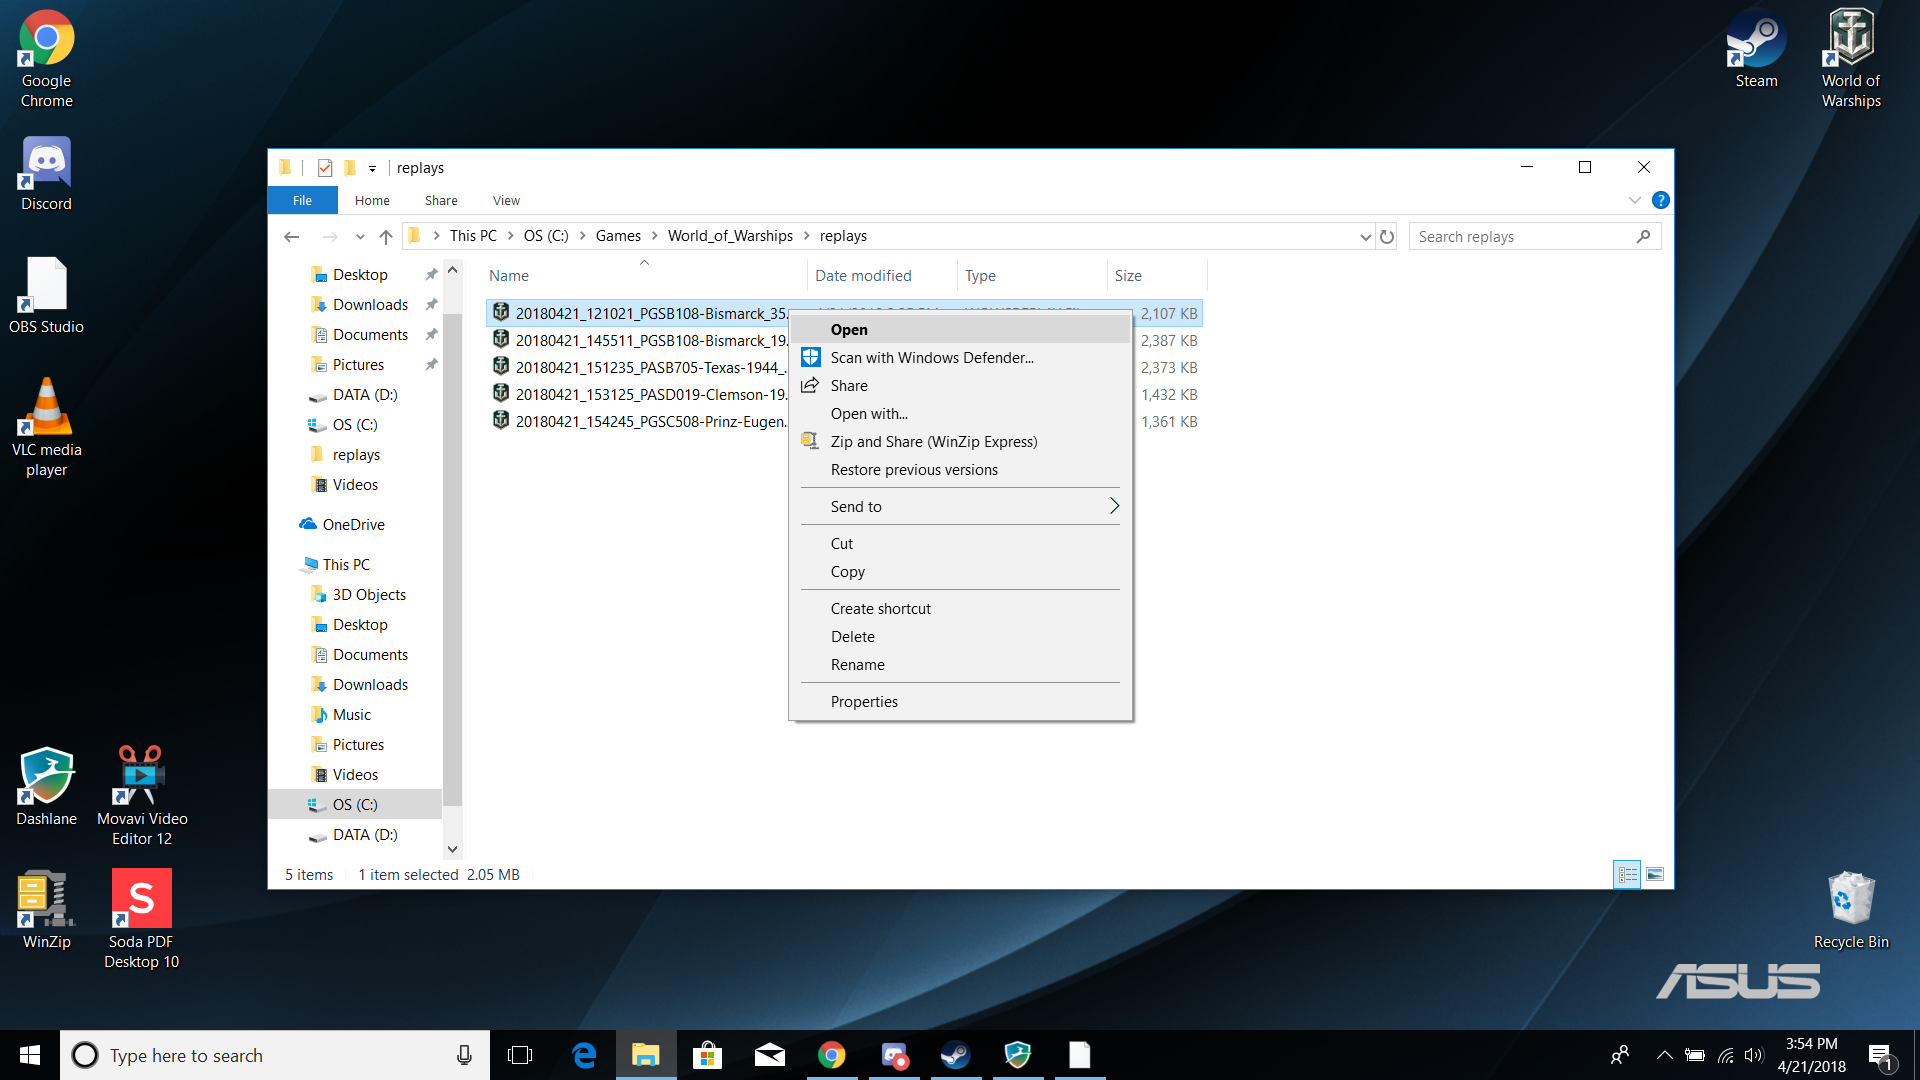Click the refresh button in address bar
The width and height of the screenshot is (1920, 1080).
tap(1387, 237)
